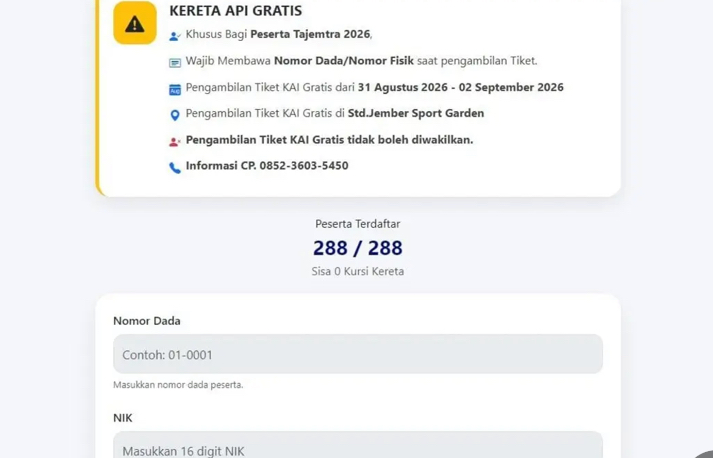Click the text Nomor Dada/Nomor Fisik
Viewport: 713px width, 458px height.
click(x=344, y=60)
